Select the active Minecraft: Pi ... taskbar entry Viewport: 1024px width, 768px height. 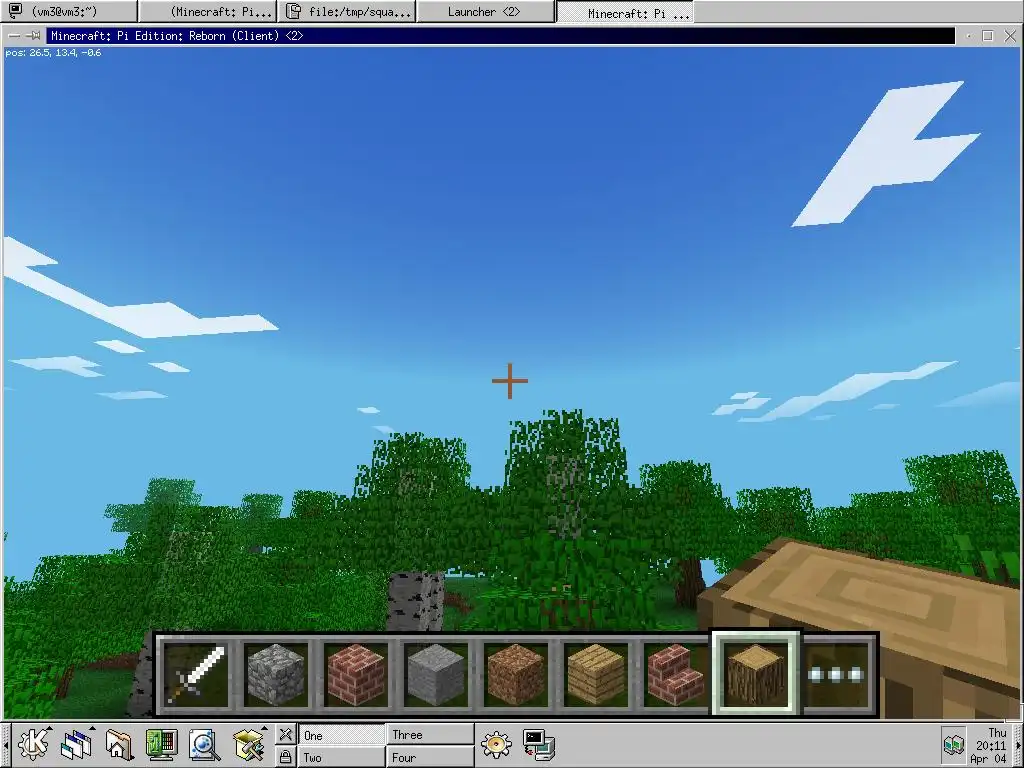tap(625, 12)
